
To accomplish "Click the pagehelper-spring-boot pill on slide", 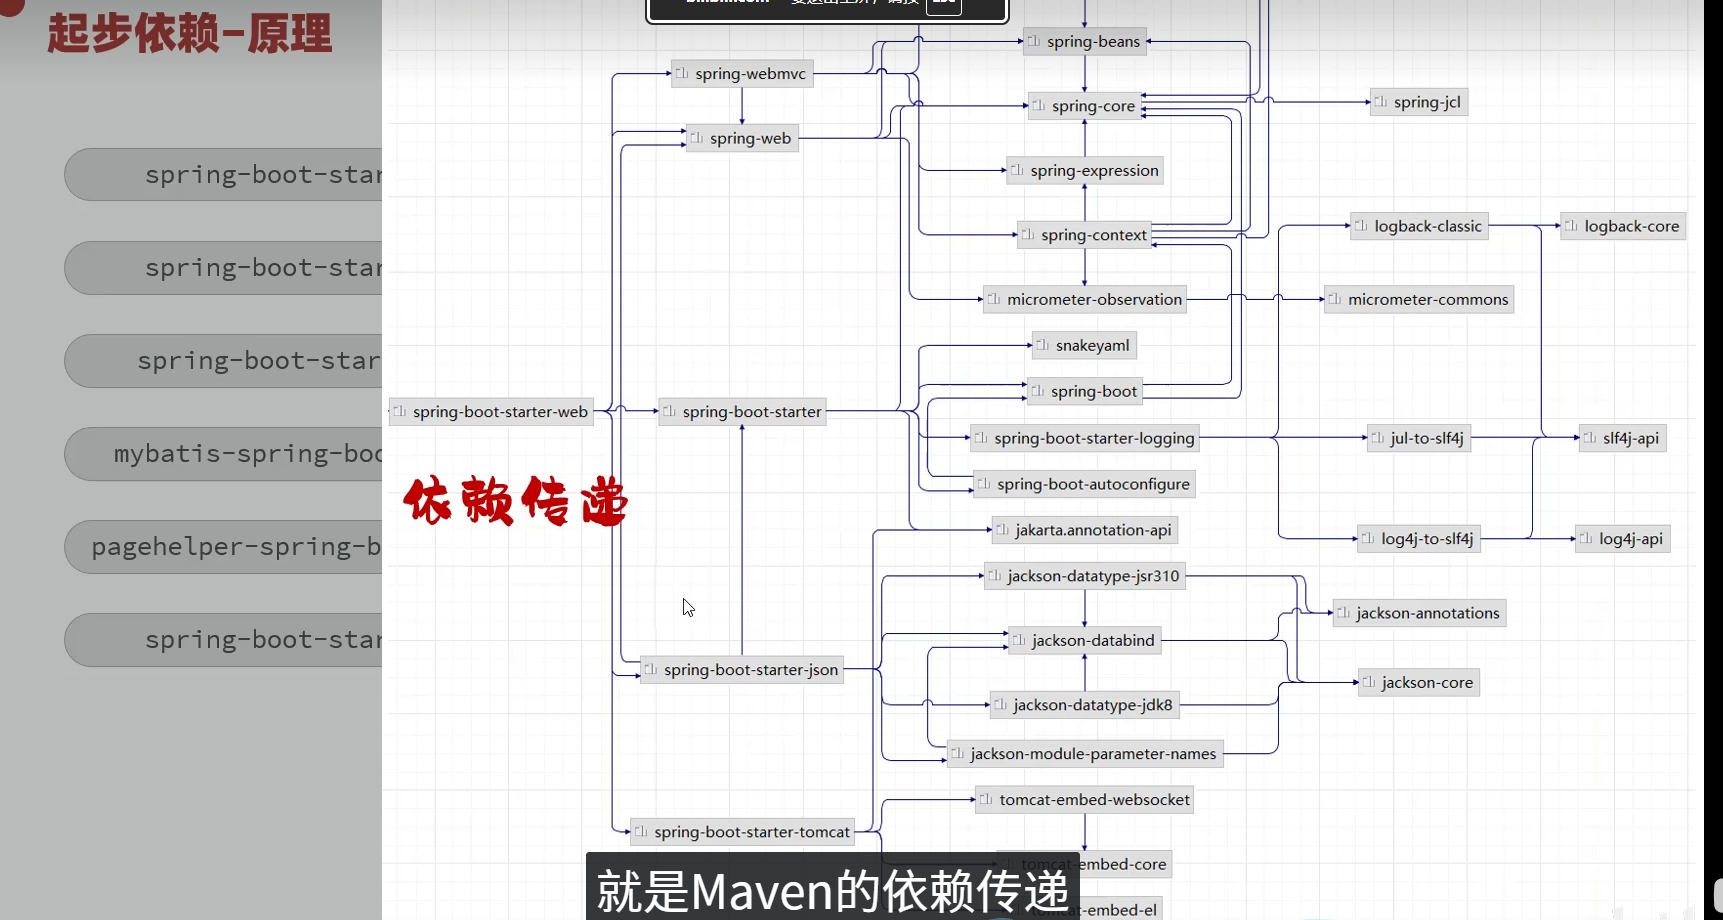I will pos(224,547).
